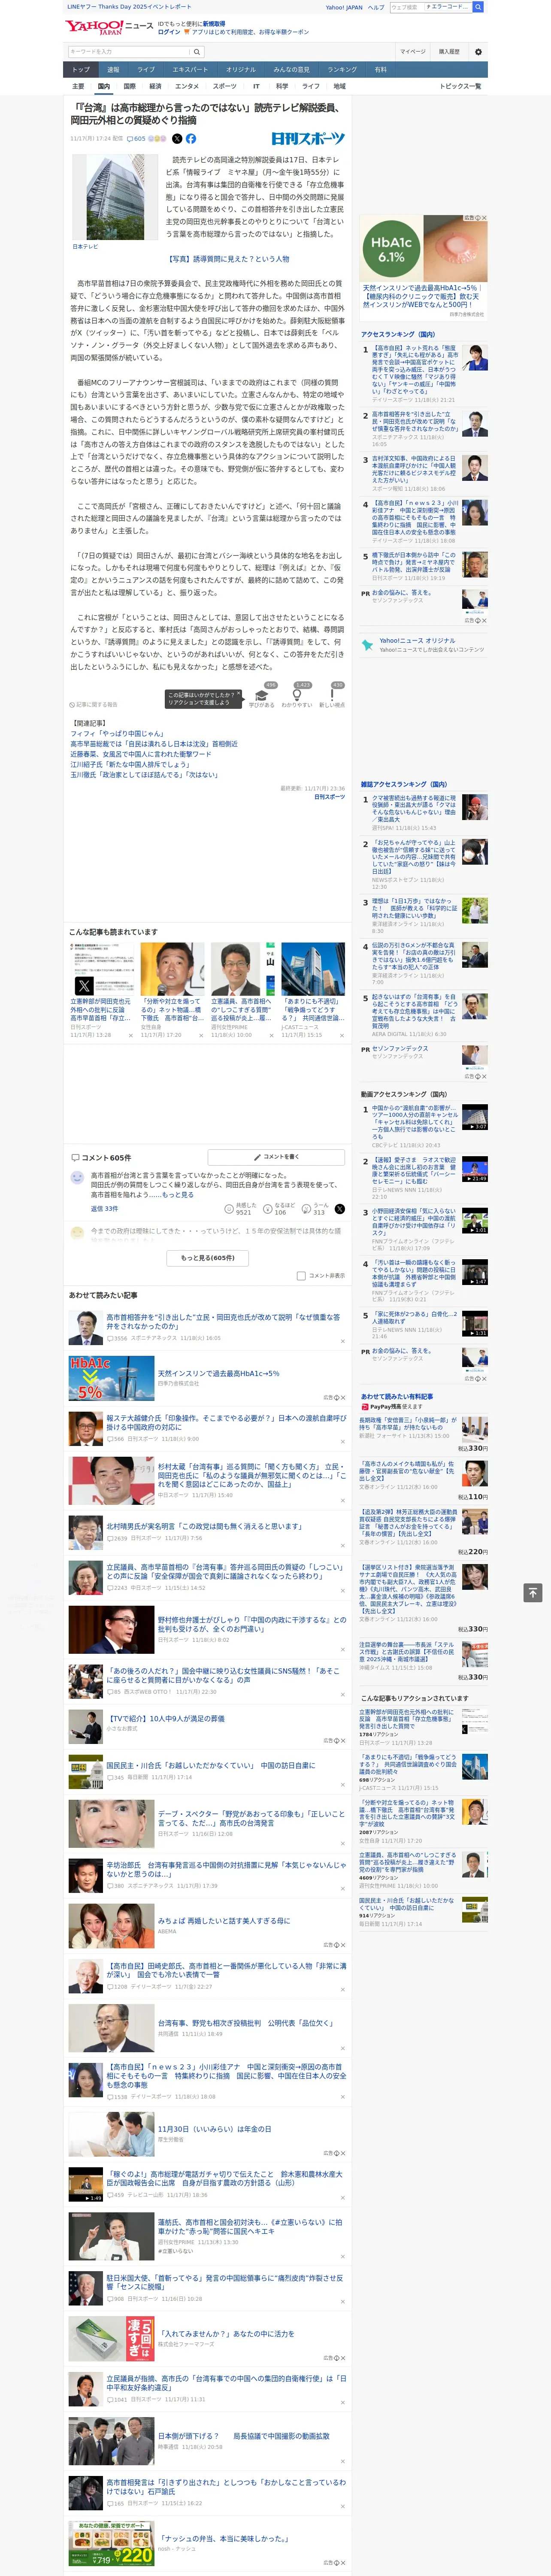Share article on Facebook icon
The height and width of the screenshot is (2576, 551).
coord(191,139)
